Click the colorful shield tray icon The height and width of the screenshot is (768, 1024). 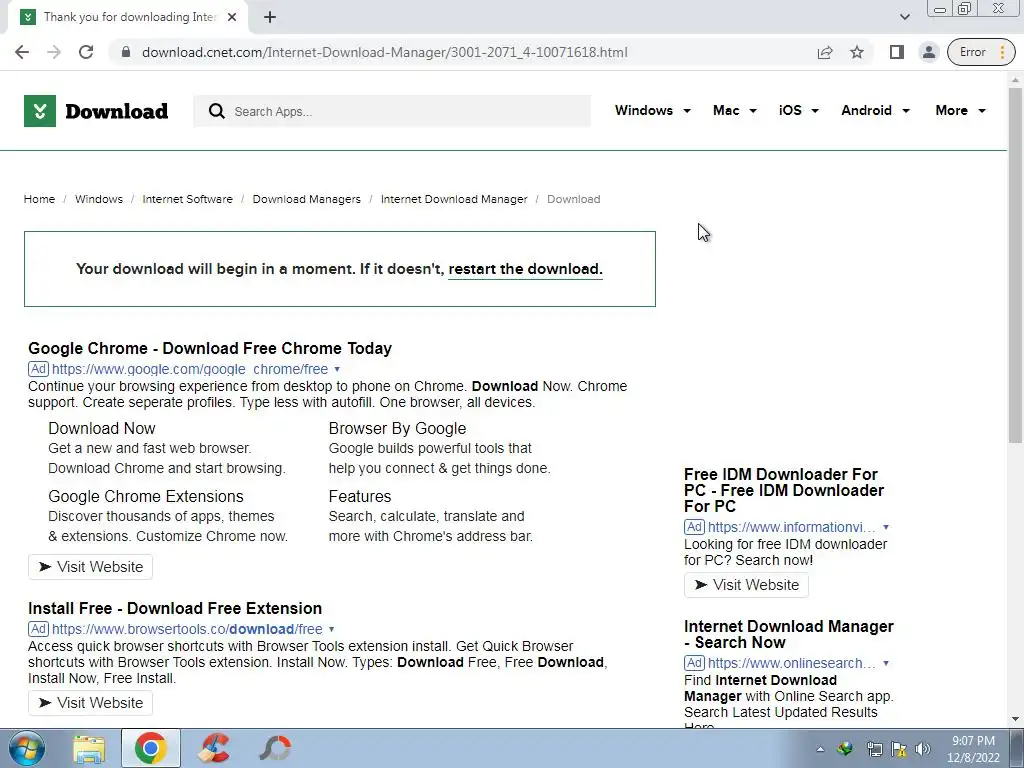pyautogui.click(x=845, y=749)
